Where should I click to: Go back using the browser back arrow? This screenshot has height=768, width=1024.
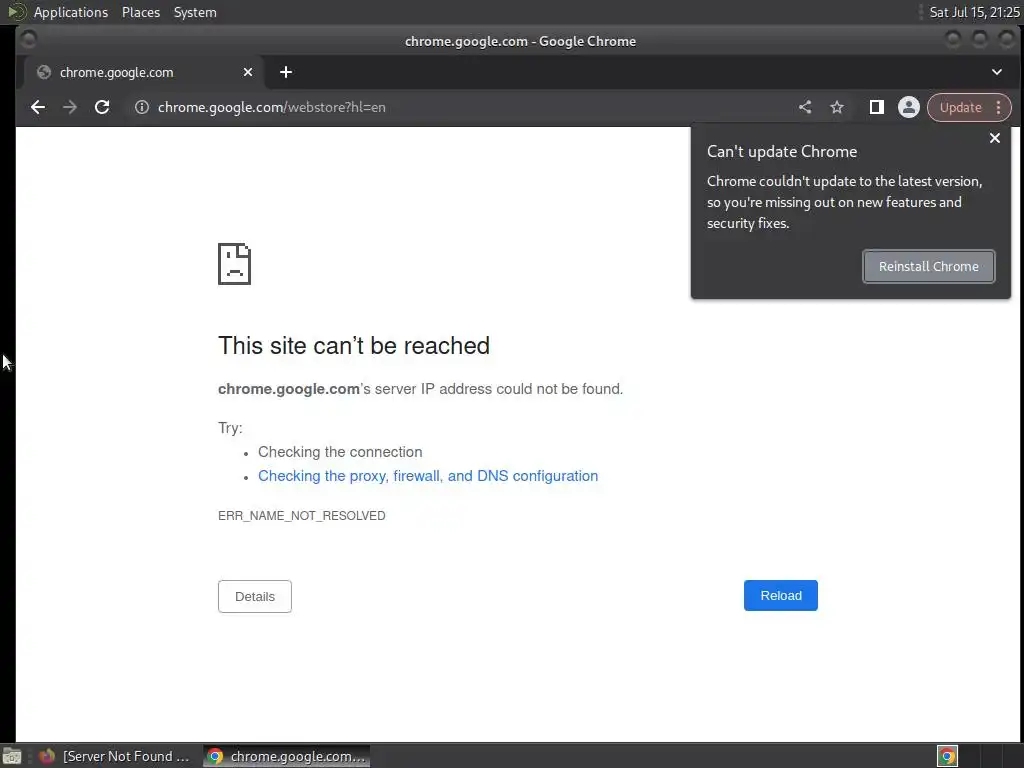pyautogui.click(x=38, y=107)
